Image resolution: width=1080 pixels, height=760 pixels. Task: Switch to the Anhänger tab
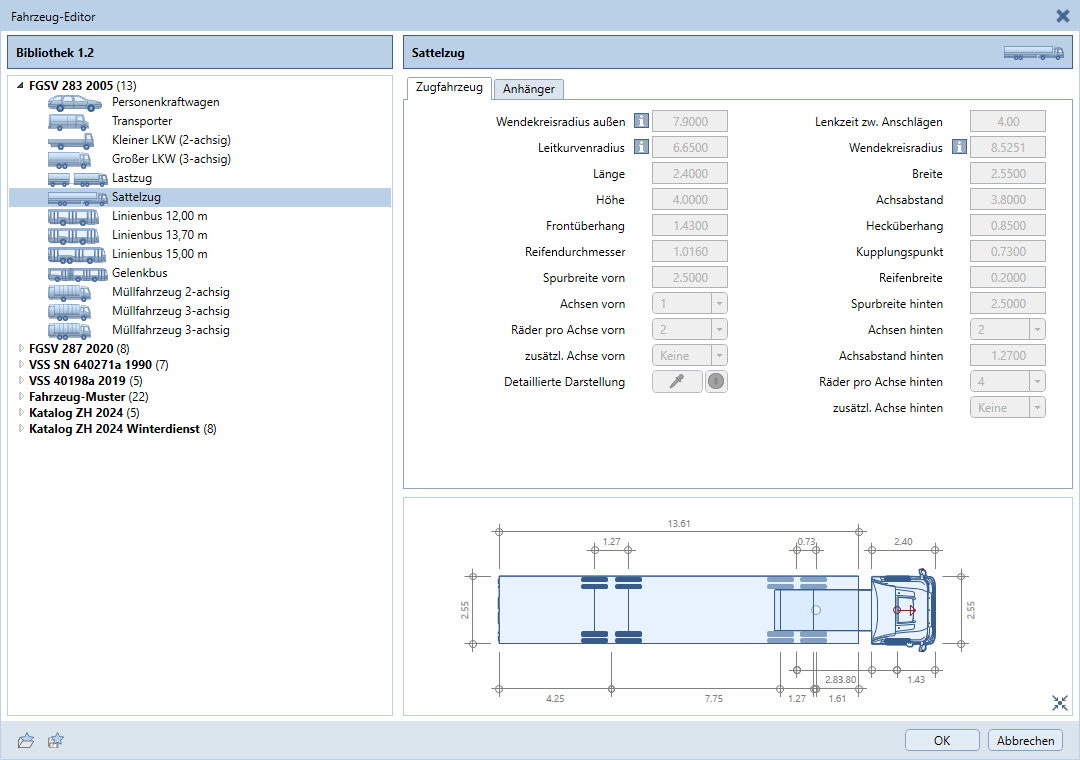[x=529, y=89]
